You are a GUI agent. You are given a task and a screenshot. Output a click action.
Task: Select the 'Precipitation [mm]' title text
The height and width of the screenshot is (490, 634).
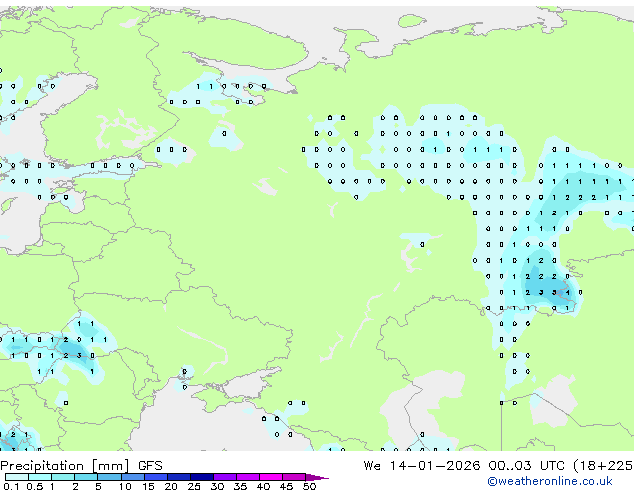(x=65, y=466)
